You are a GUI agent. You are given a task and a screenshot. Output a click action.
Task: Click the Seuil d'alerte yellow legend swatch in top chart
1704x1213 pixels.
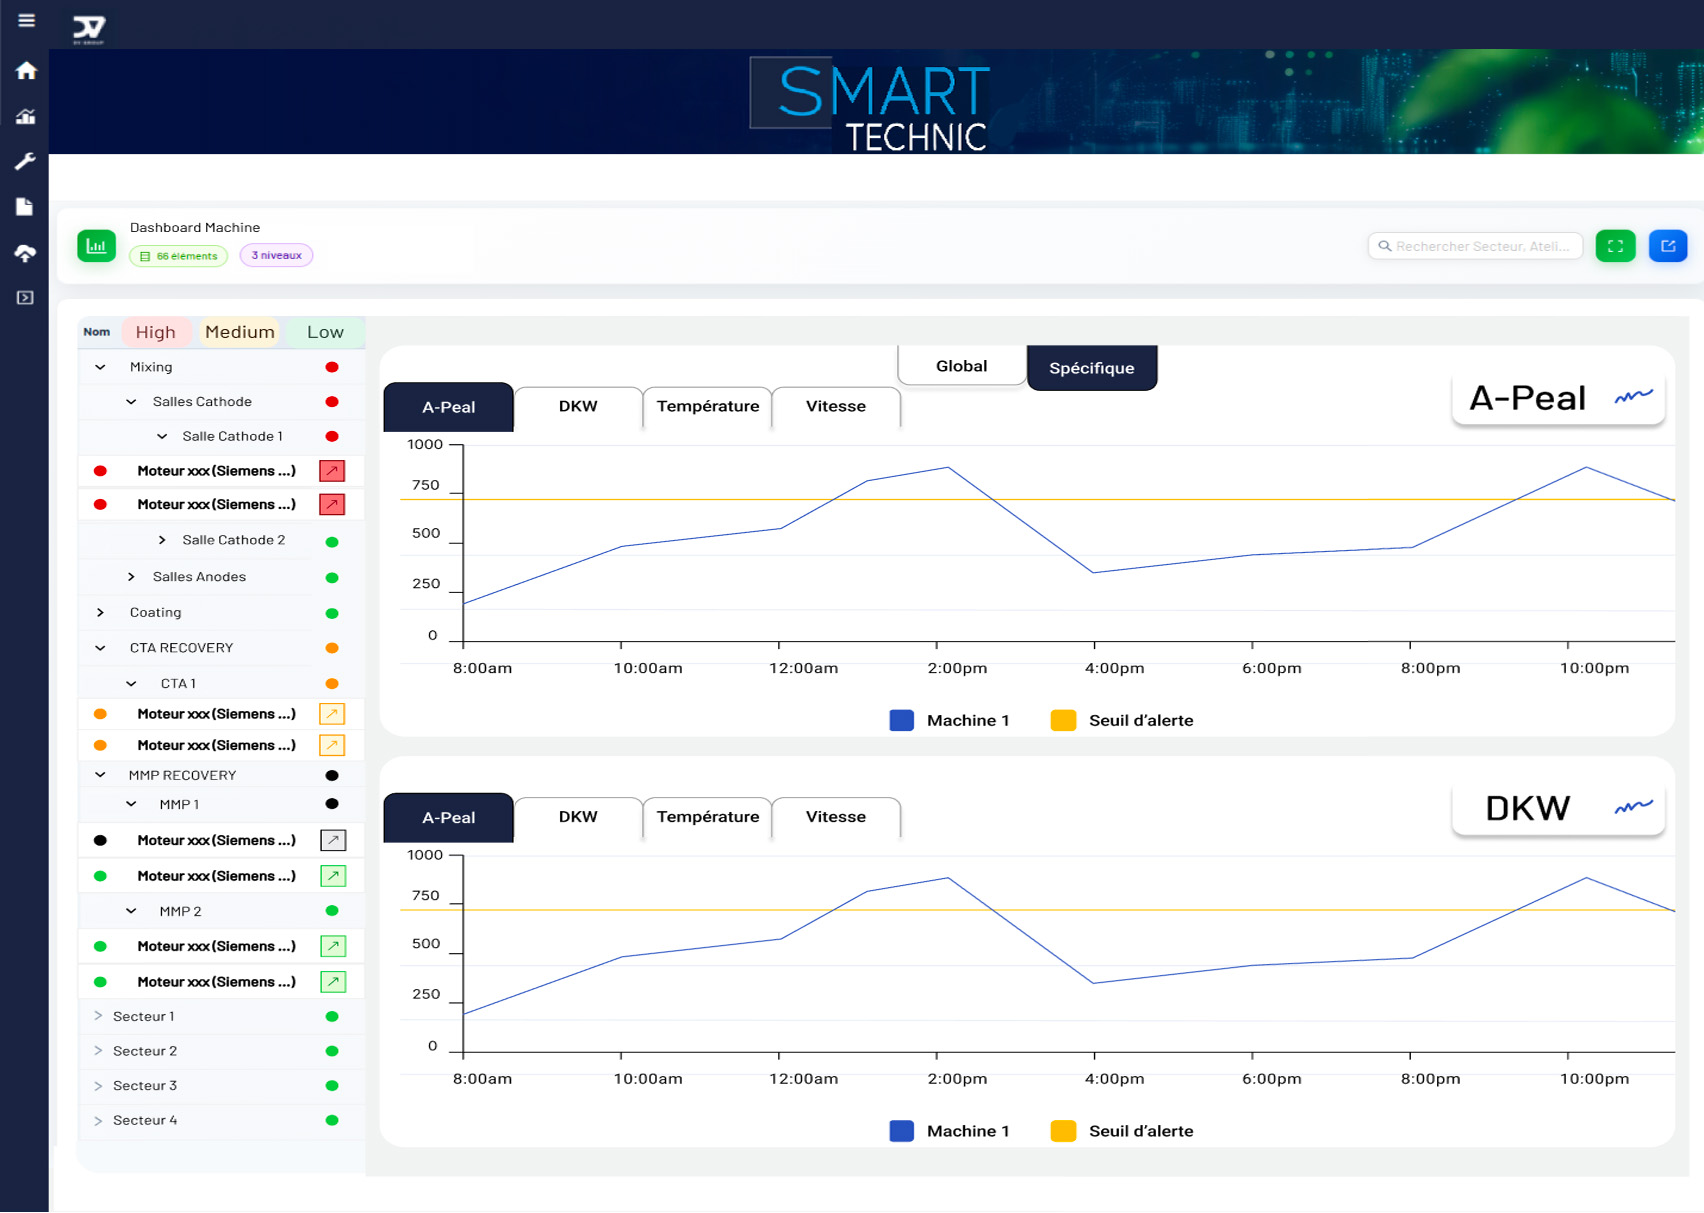1063,721
